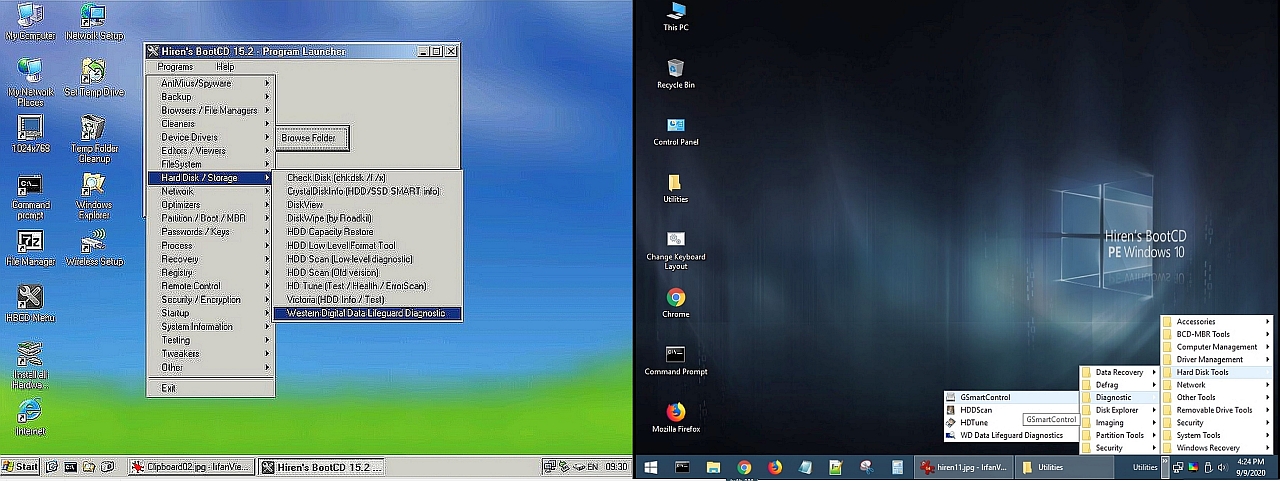This screenshot has height=481, width=1280.
Task: Expand Security / Encryption submenu
Action: click(x=210, y=299)
